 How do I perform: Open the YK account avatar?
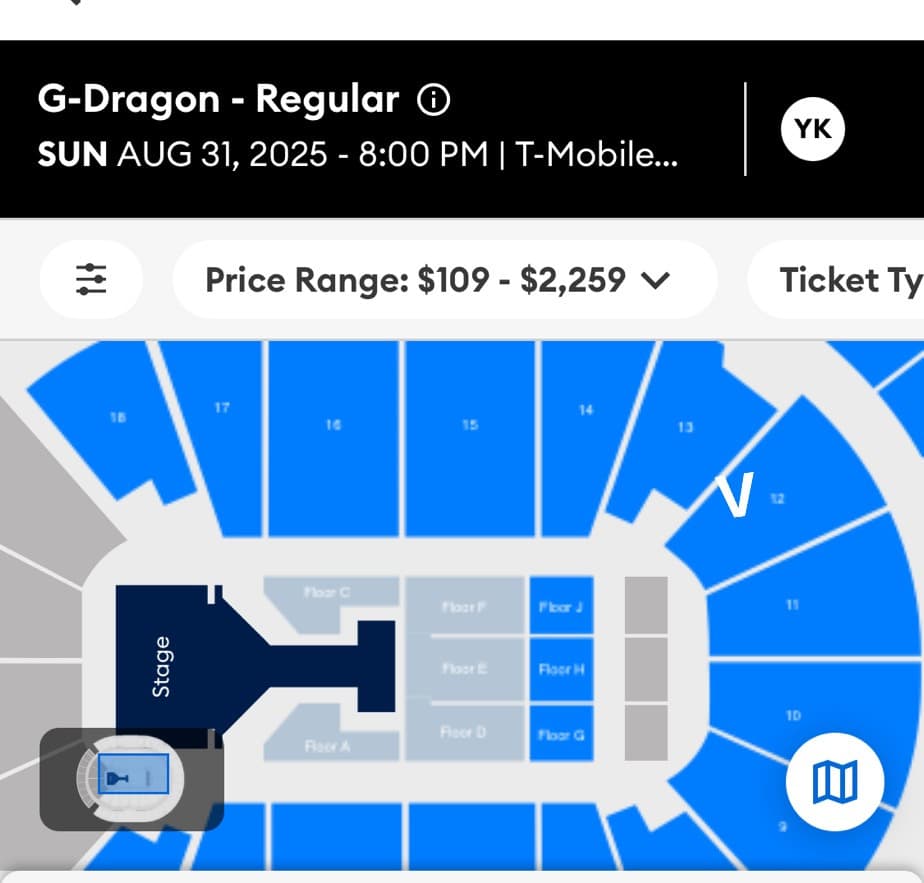pyautogui.click(x=813, y=129)
